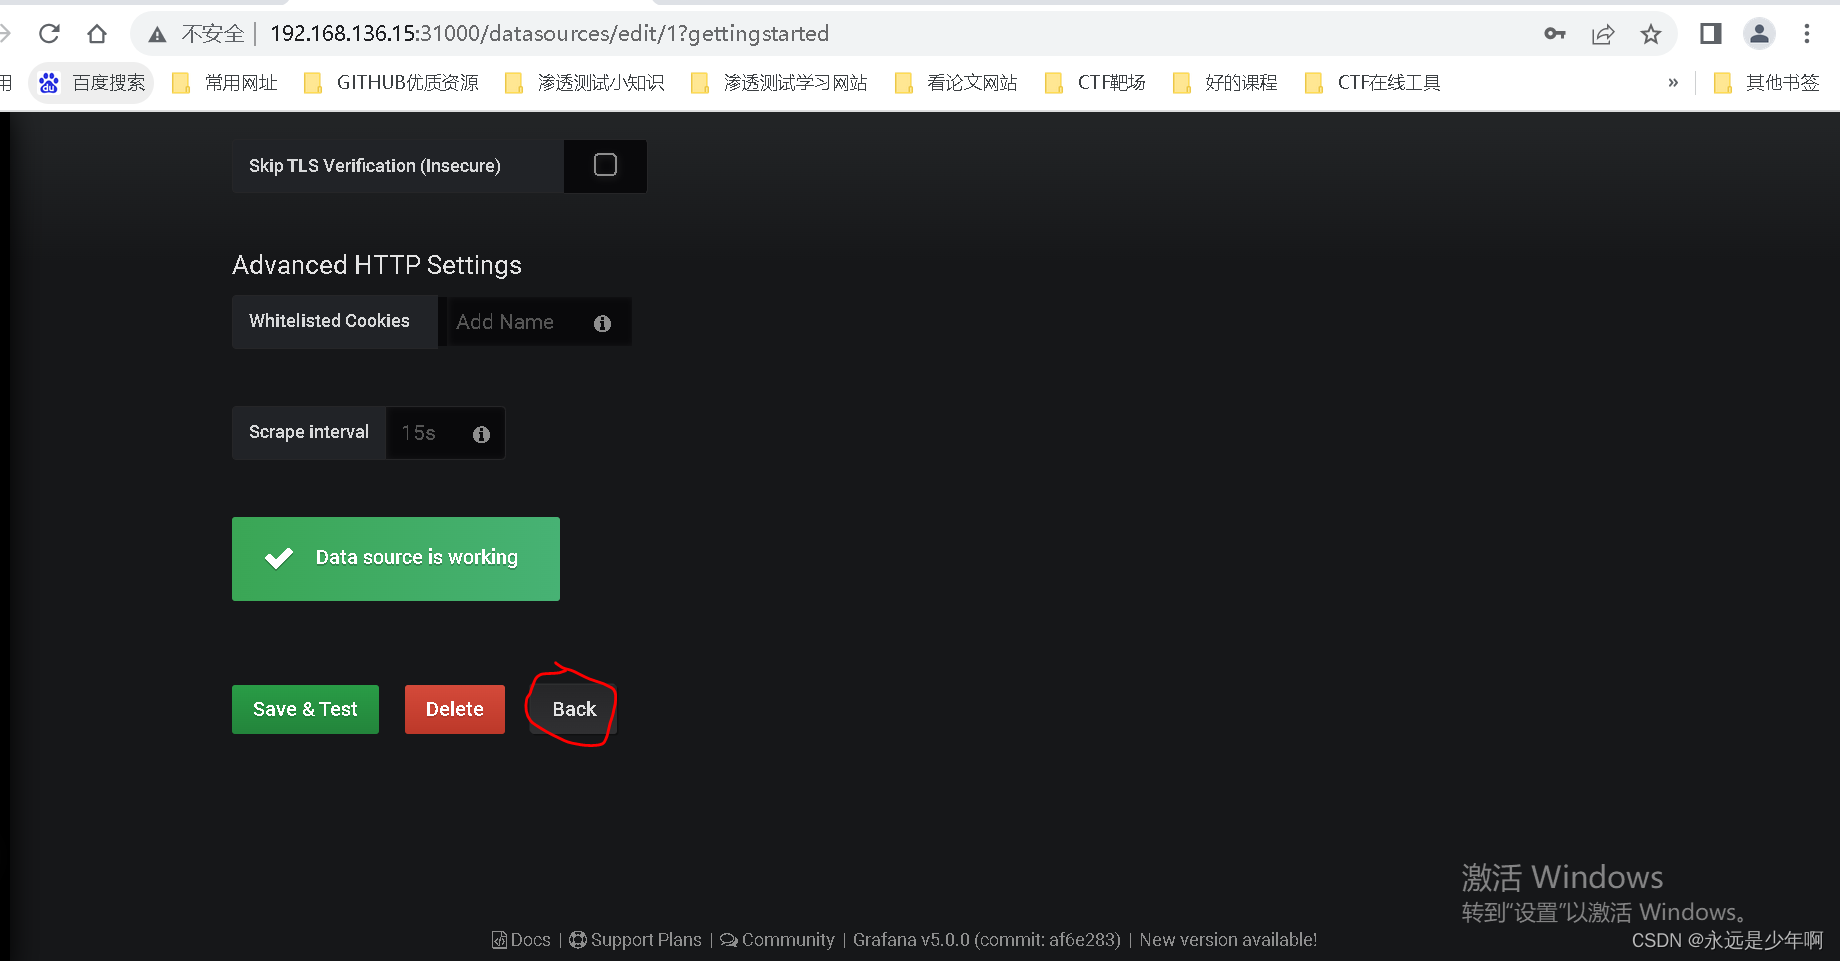Screen dimensions: 1840x961
Task: Click the Data source is working alert
Action: click(396, 559)
